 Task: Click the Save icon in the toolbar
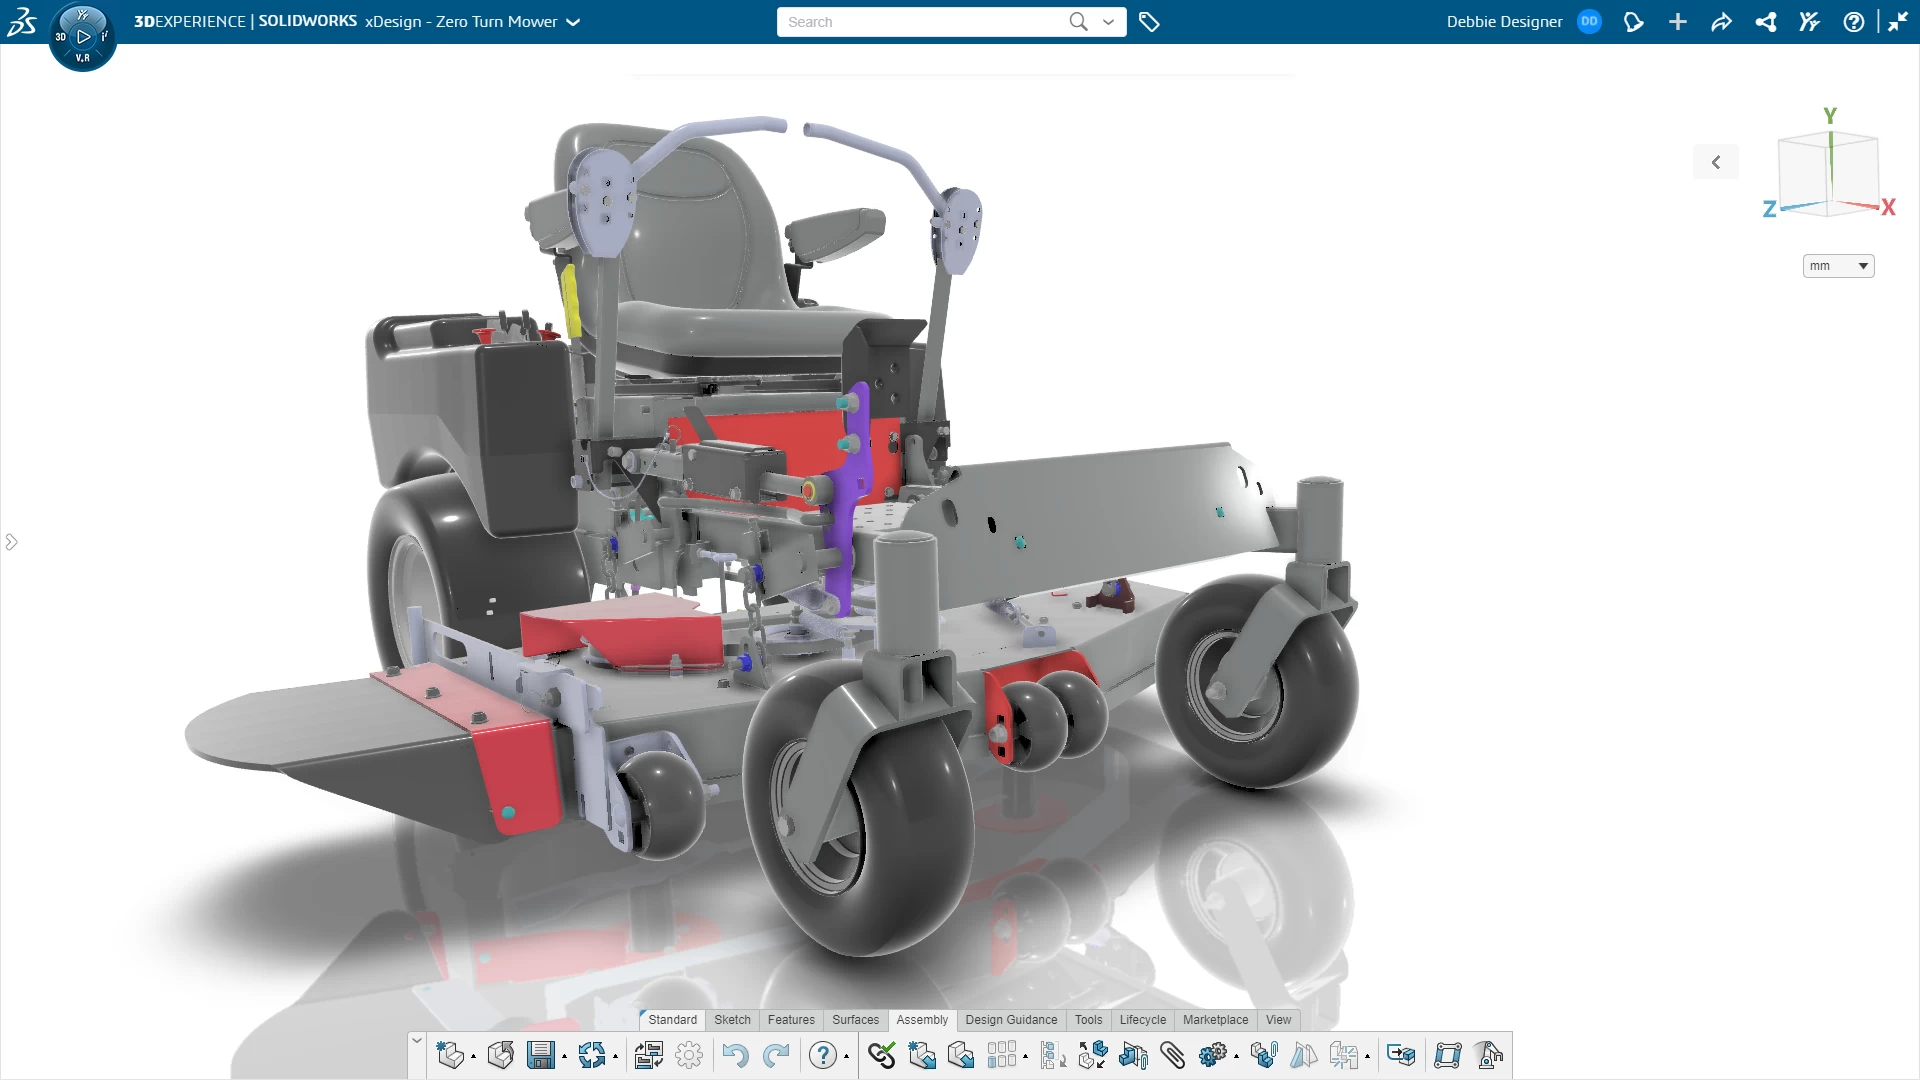(x=541, y=1055)
